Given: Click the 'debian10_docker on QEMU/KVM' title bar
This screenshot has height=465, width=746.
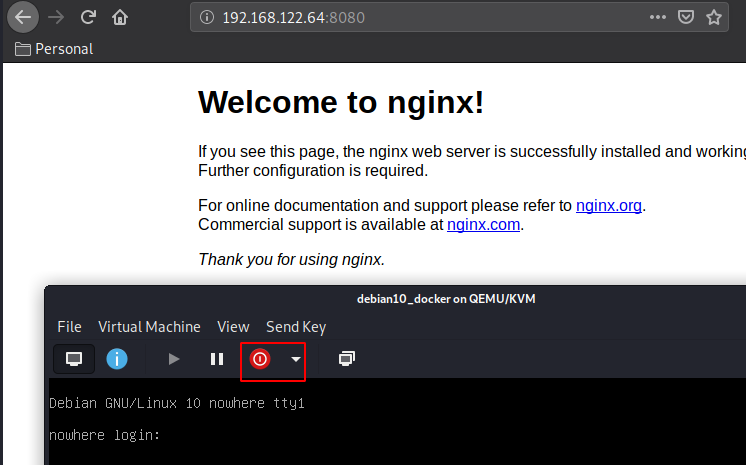Looking at the screenshot, I should pyautogui.click(x=446, y=299).
